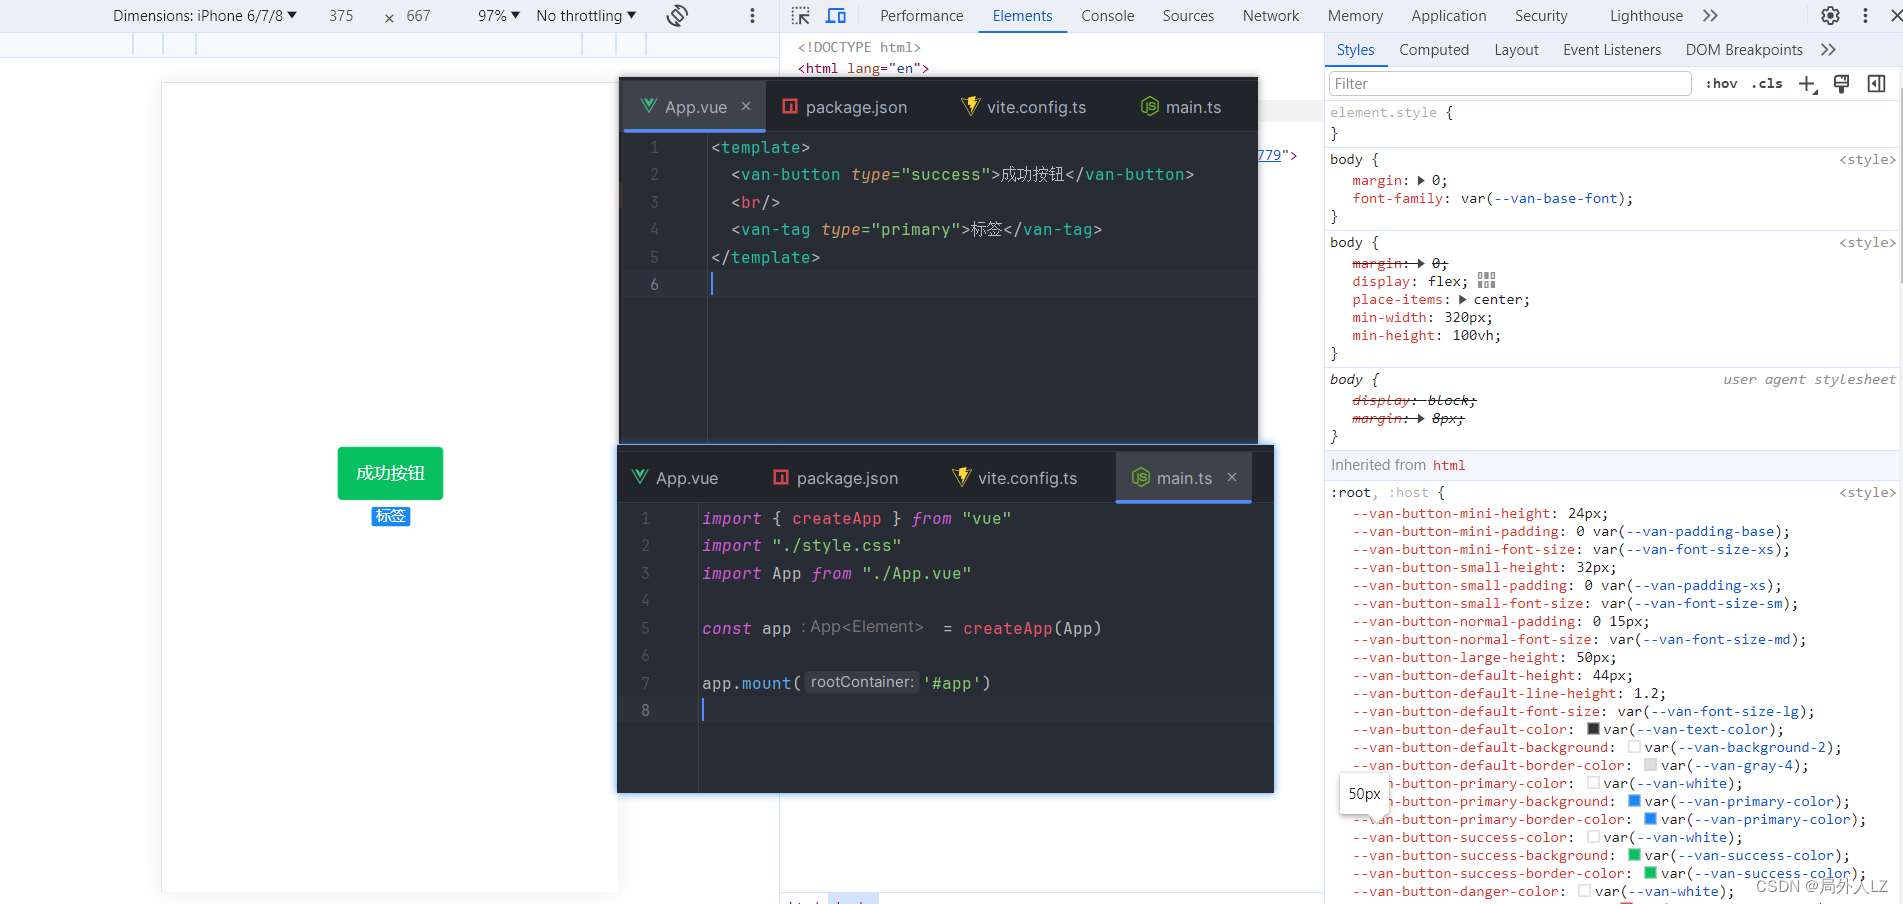Select package.json tab in upper editor
The width and height of the screenshot is (1903, 904).
tap(845, 107)
